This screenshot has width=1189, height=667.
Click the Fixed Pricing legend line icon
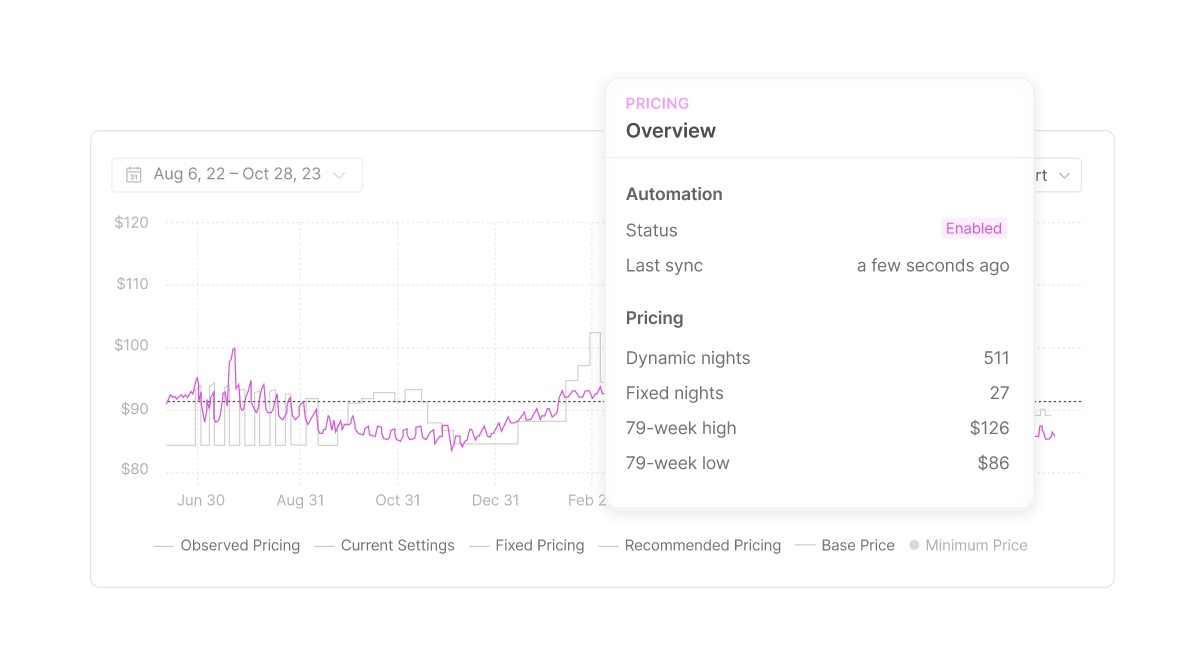[480, 546]
